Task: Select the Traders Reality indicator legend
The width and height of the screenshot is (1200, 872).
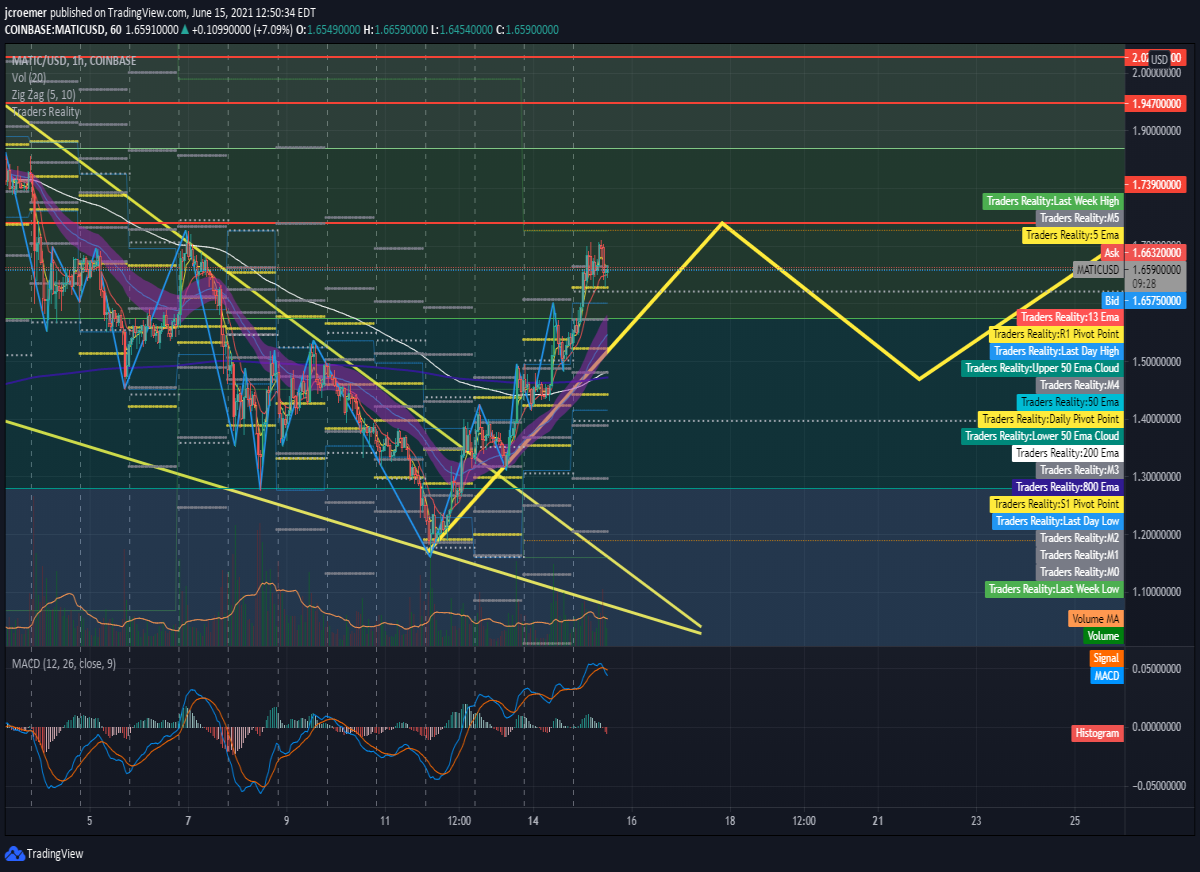Action: click(x=46, y=111)
